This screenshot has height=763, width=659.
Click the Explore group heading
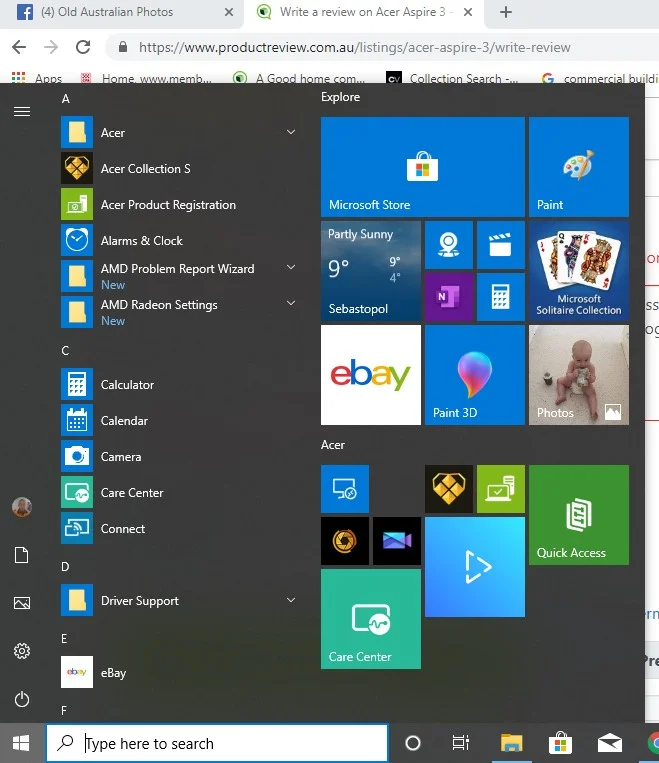pos(340,97)
